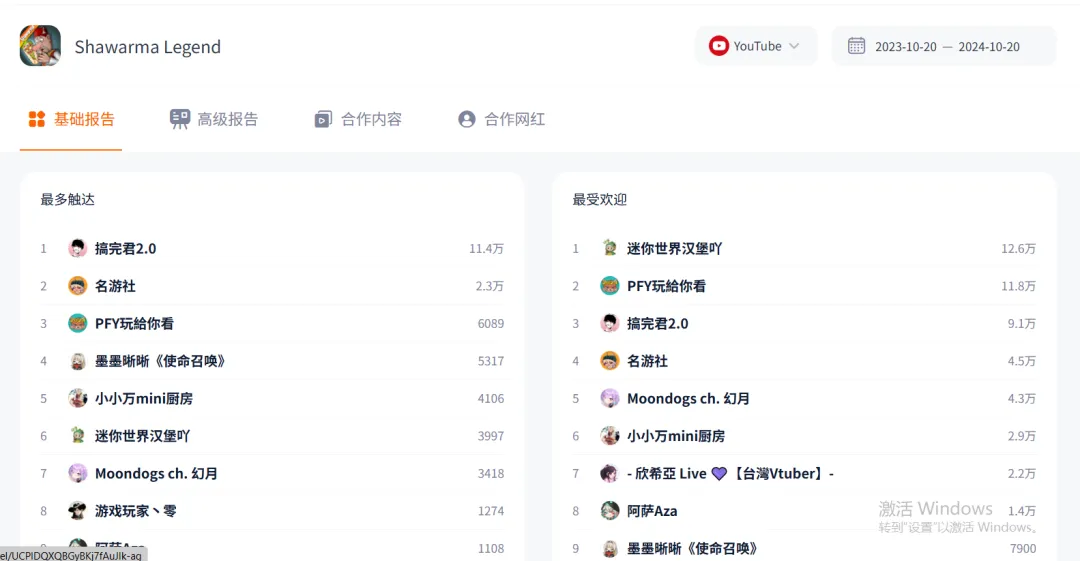Open avatar of 名游社 in 最多触达

[x=78, y=285]
